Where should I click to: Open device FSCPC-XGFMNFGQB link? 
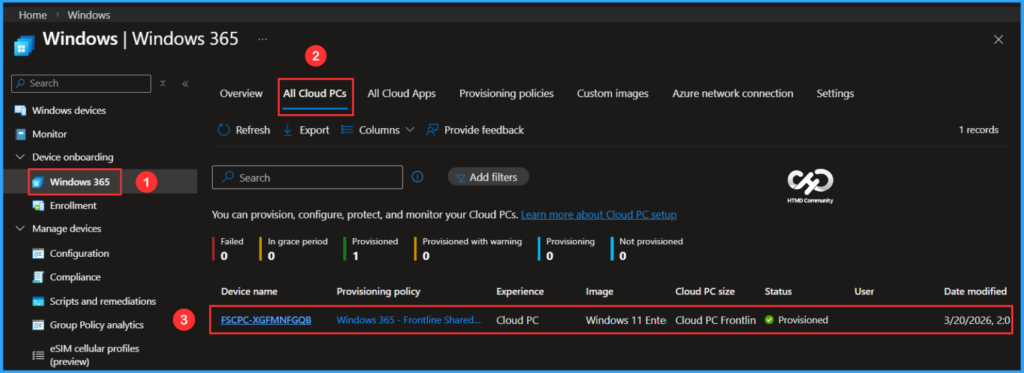tap(266, 320)
